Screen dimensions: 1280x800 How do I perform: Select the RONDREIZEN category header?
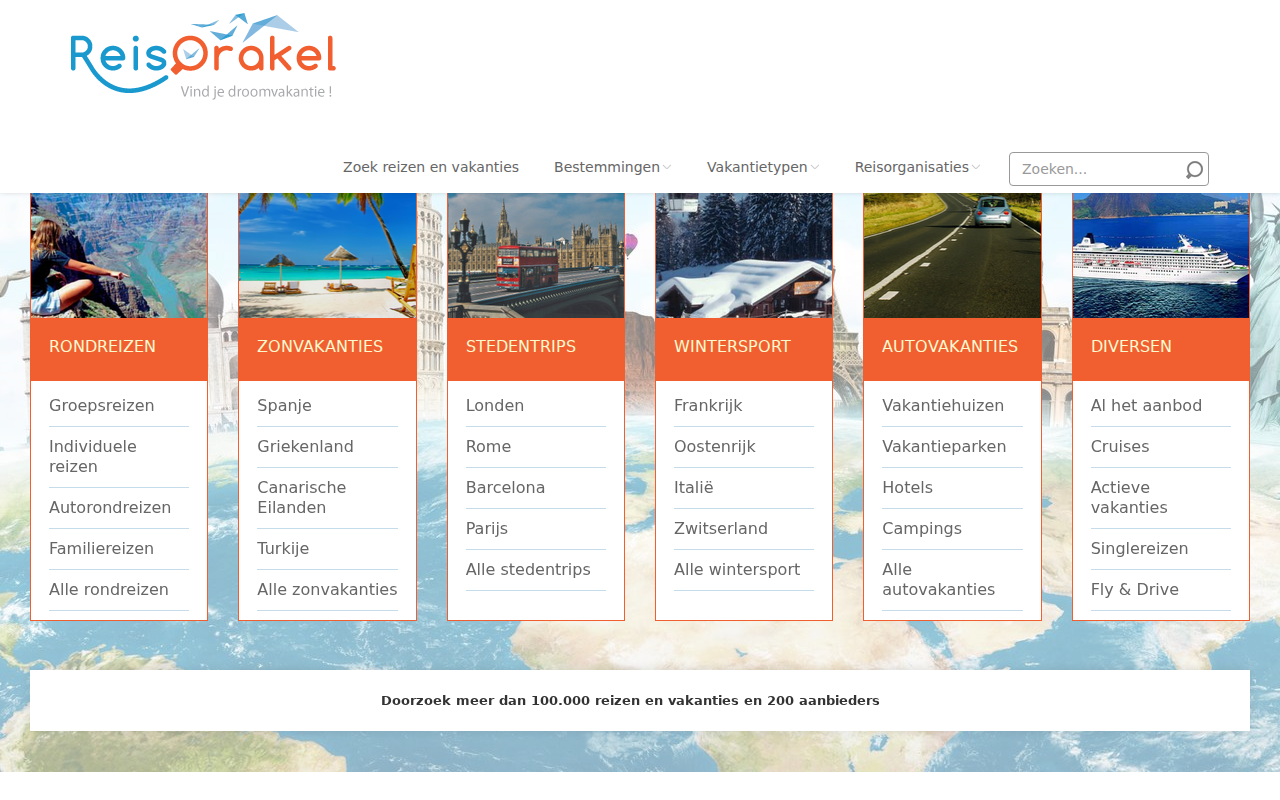coord(119,349)
